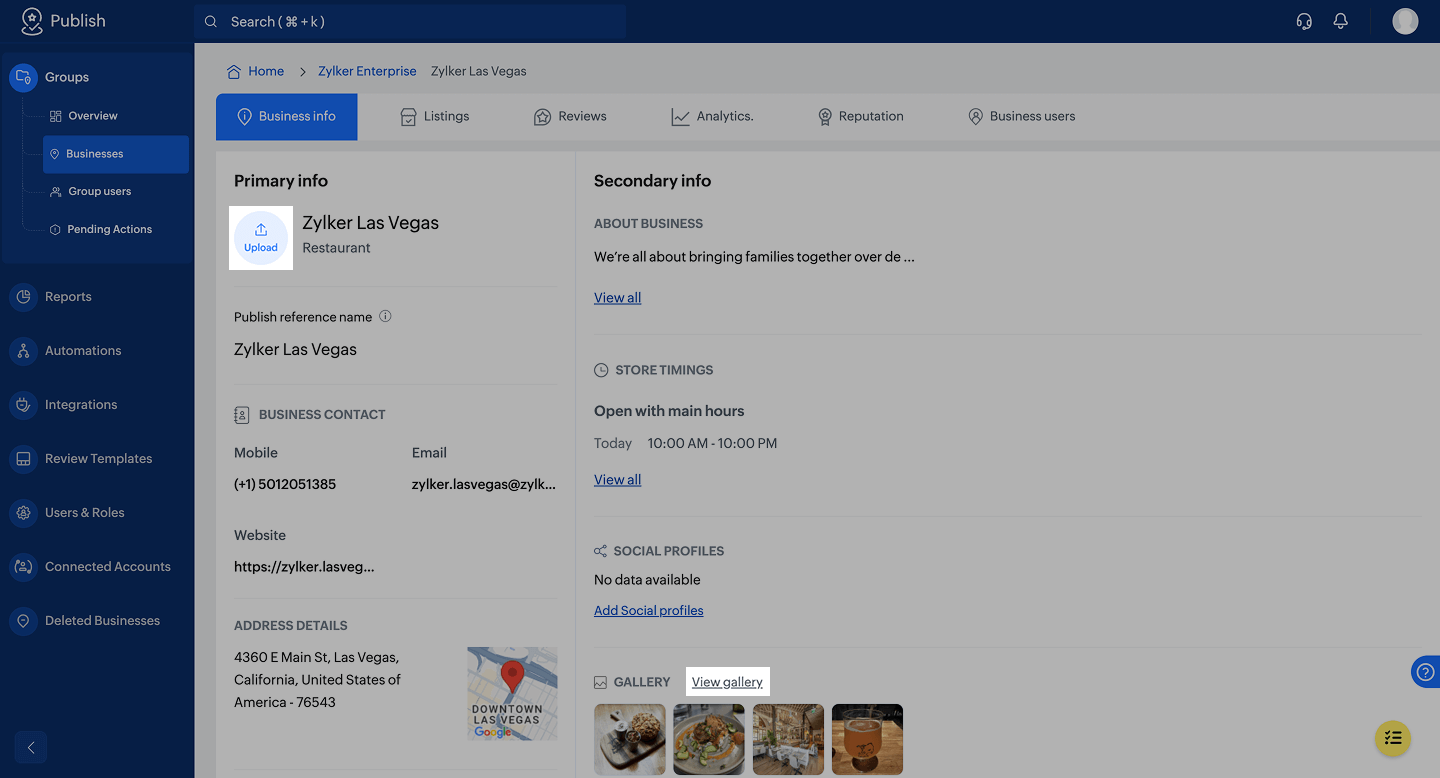Open the beer glass gallery photo
The width and height of the screenshot is (1440, 778).
(867, 739)
